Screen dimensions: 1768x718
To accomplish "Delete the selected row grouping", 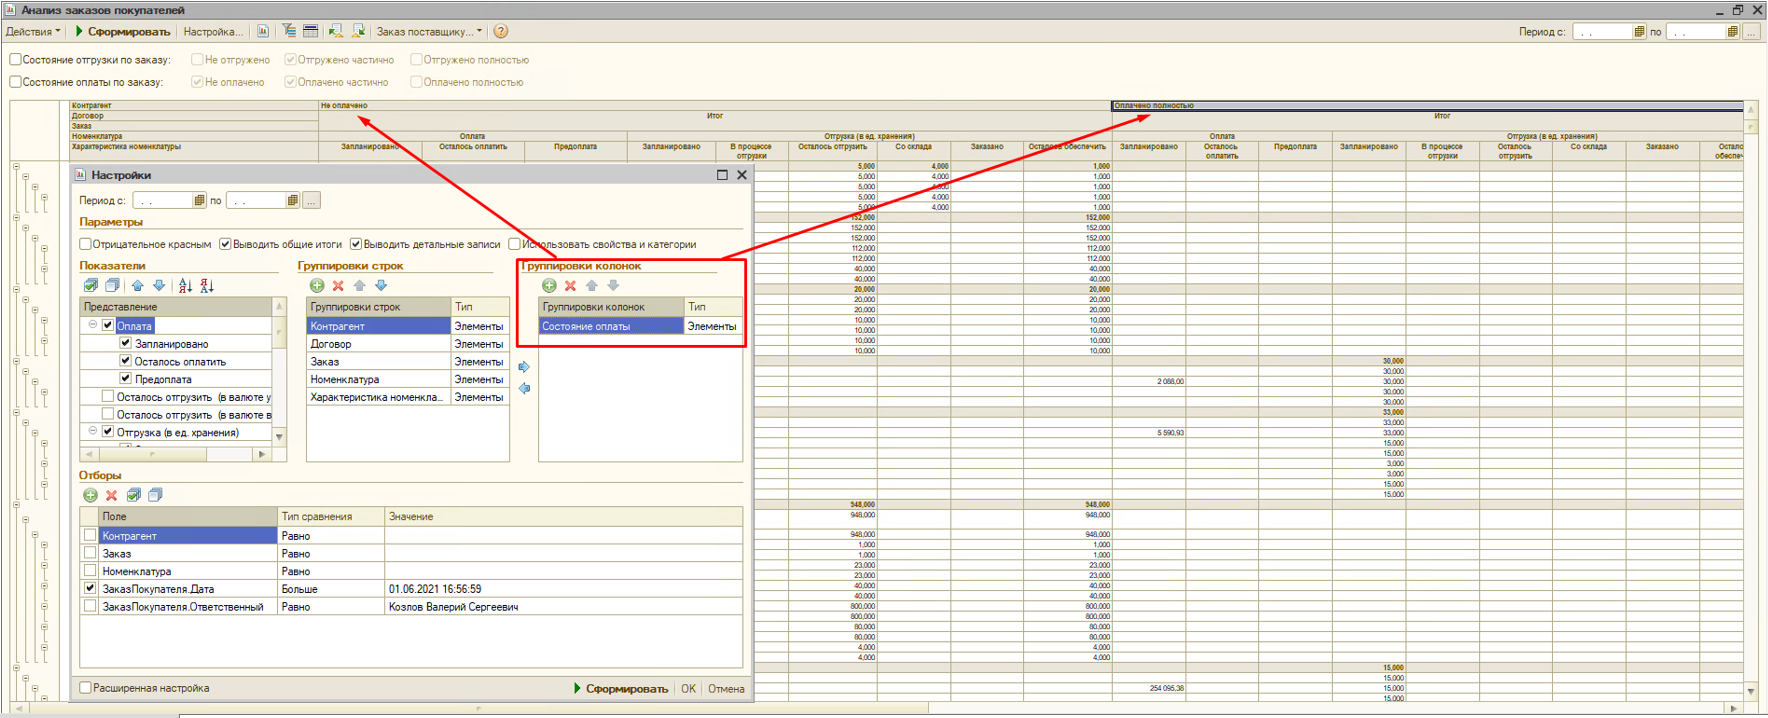I will [x=338, y=286].
